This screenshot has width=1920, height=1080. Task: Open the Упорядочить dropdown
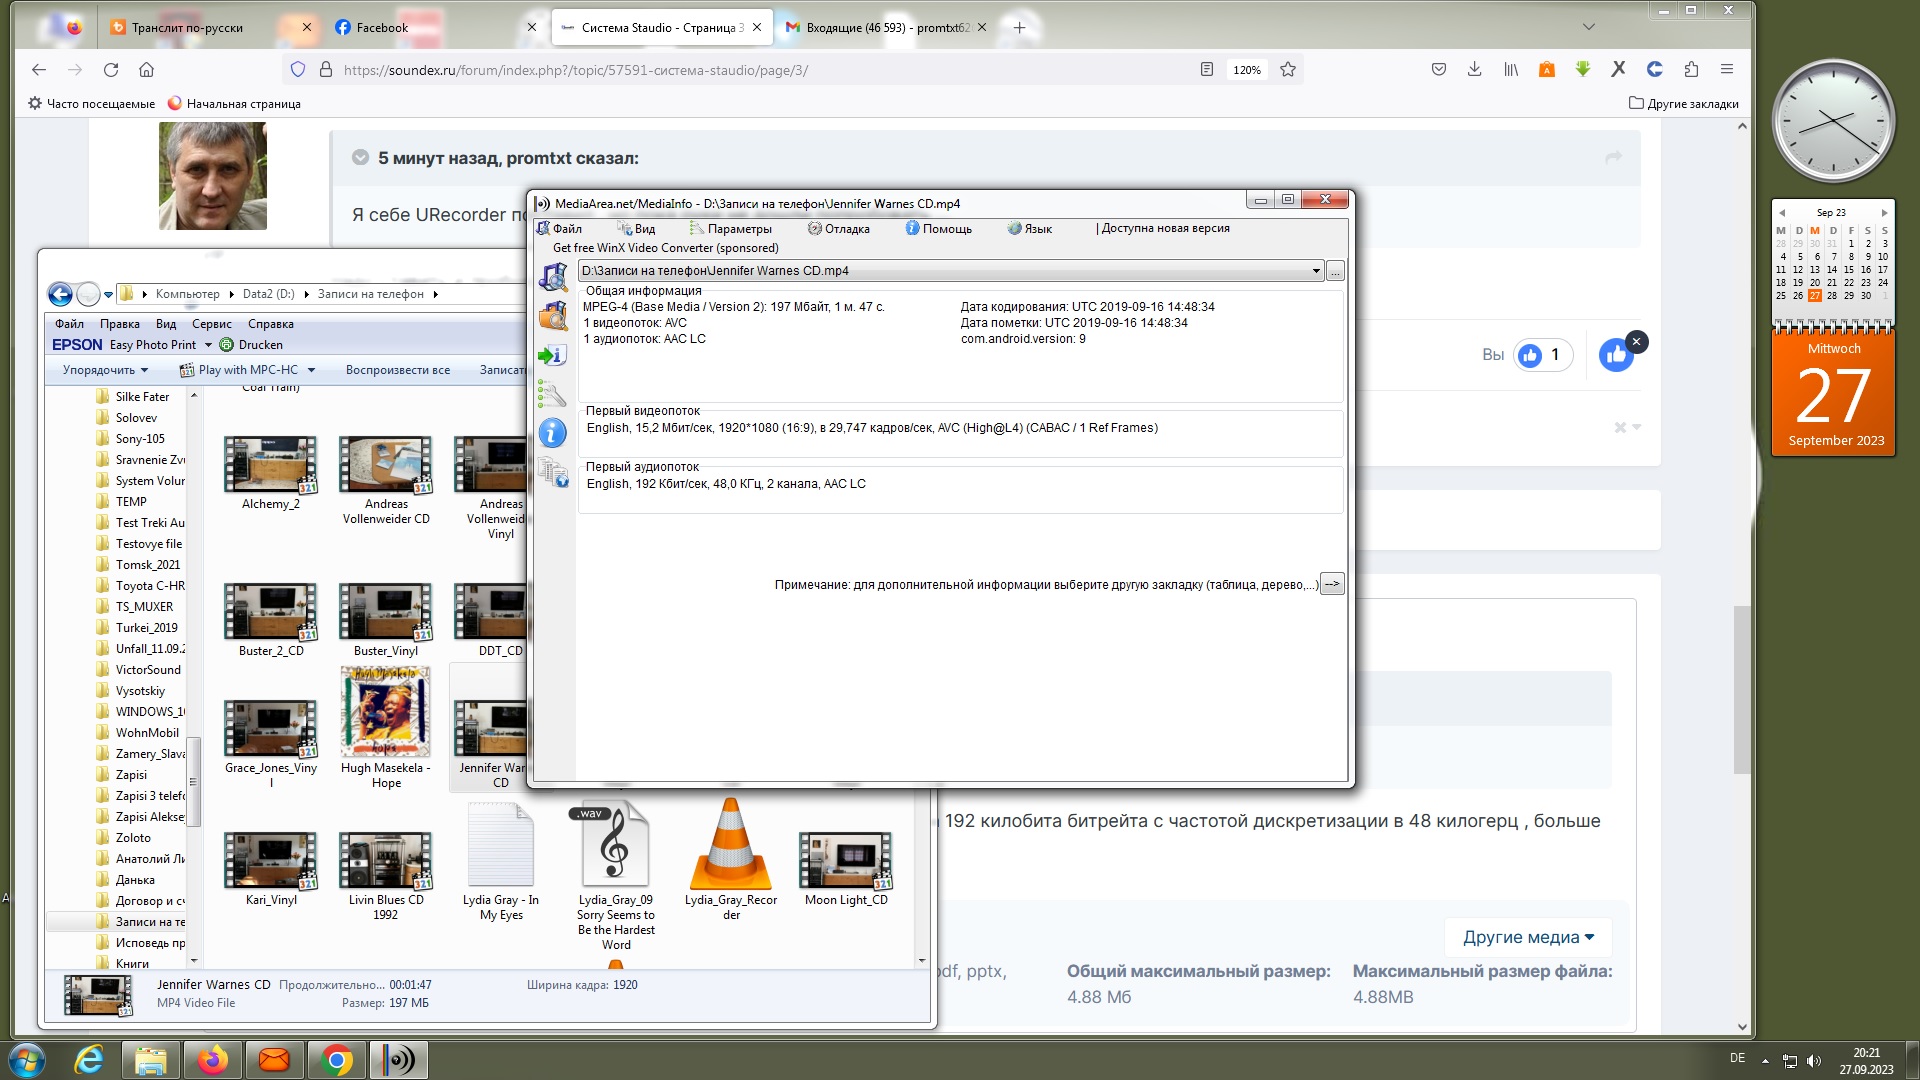click(x=105, y=370)
